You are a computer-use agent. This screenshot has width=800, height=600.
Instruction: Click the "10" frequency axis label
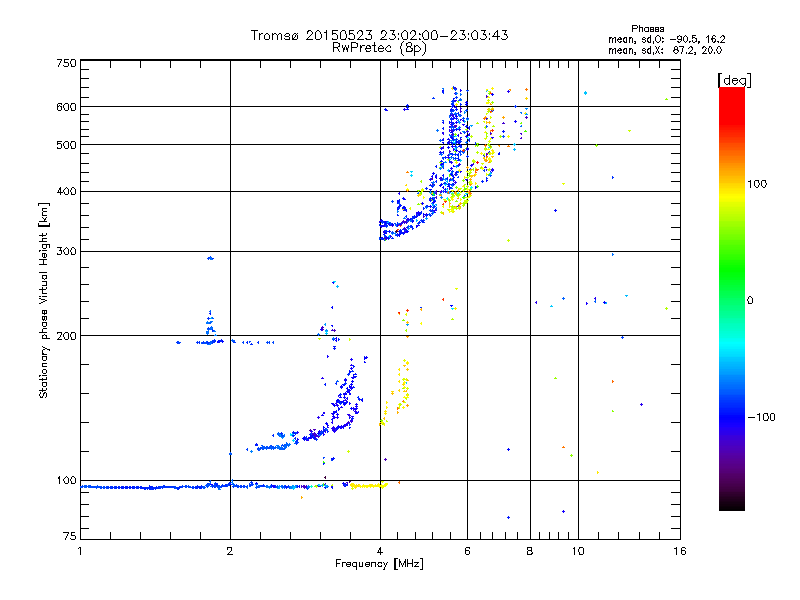click(578, 551)
